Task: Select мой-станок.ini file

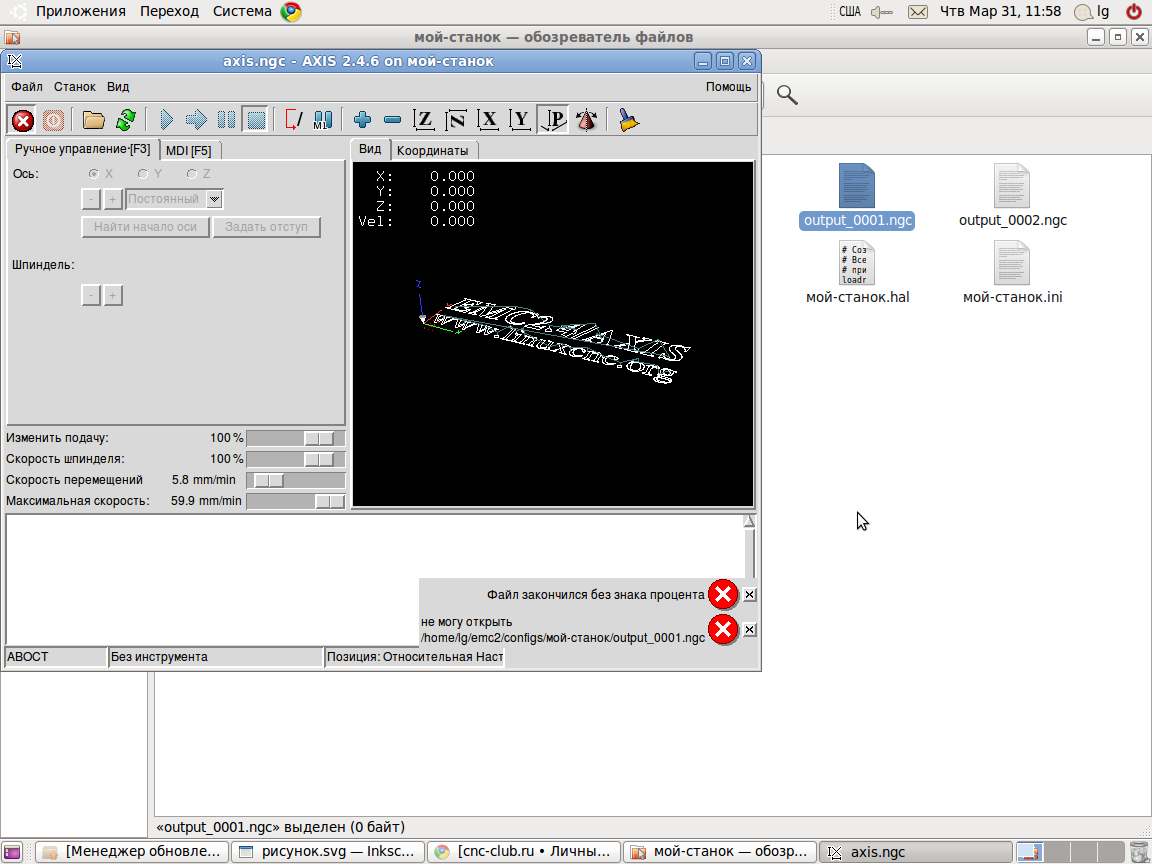Action: click(1012, 273)
